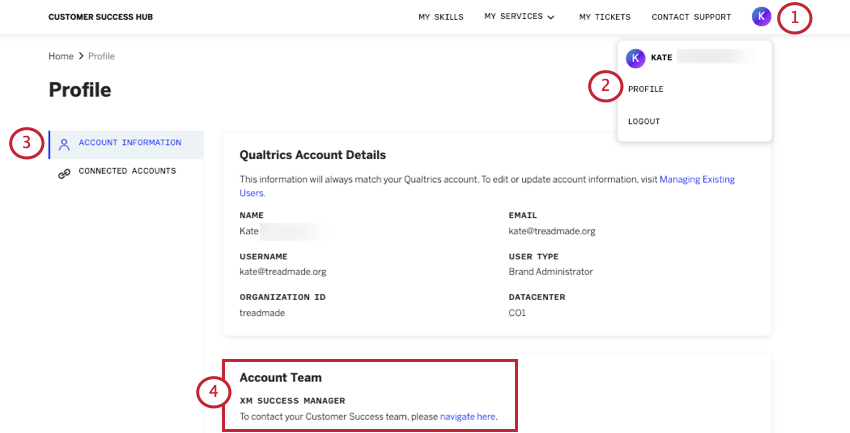Open the My Services menu

(519, 17)
